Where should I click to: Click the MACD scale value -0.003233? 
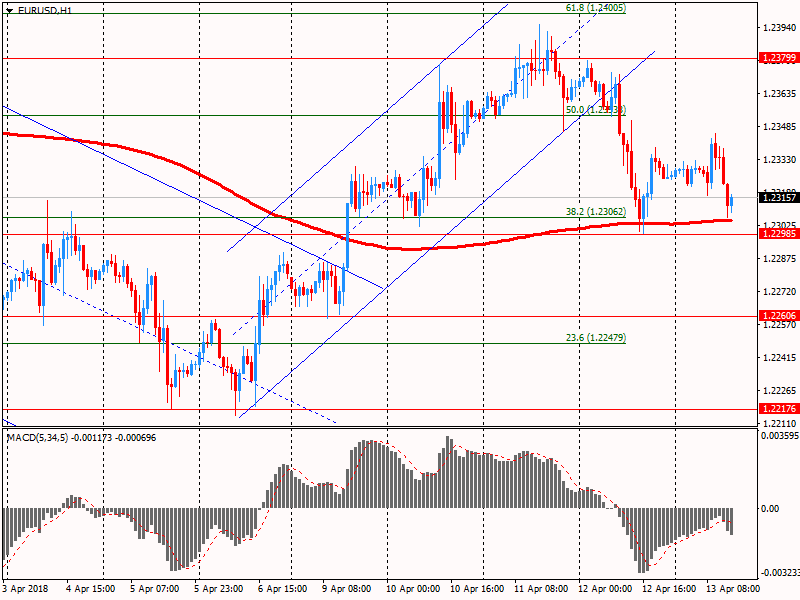point(780,573)
